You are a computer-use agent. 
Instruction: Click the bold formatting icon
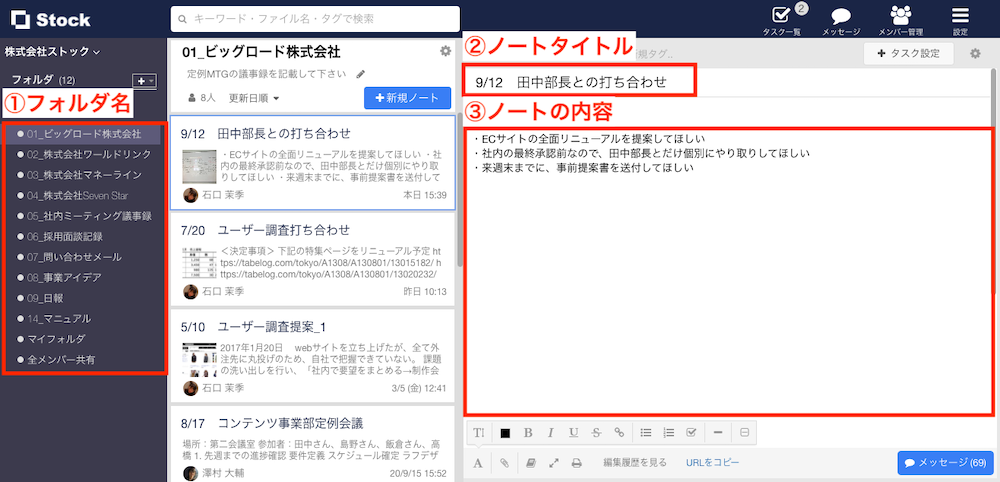tap(528, 433)
